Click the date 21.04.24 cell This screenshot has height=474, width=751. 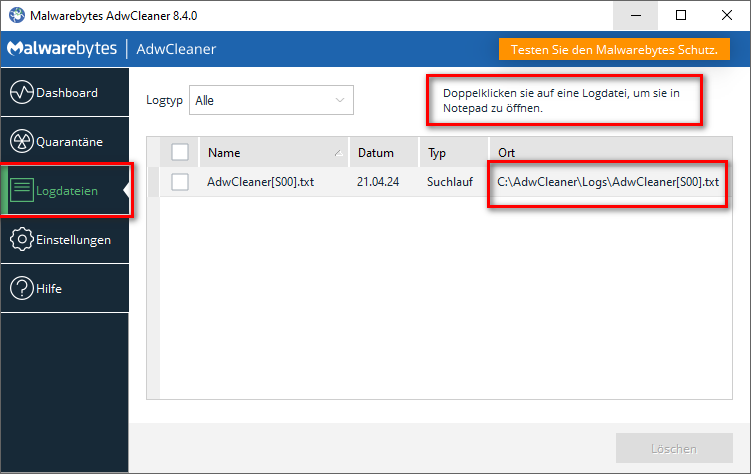point(378,182)
